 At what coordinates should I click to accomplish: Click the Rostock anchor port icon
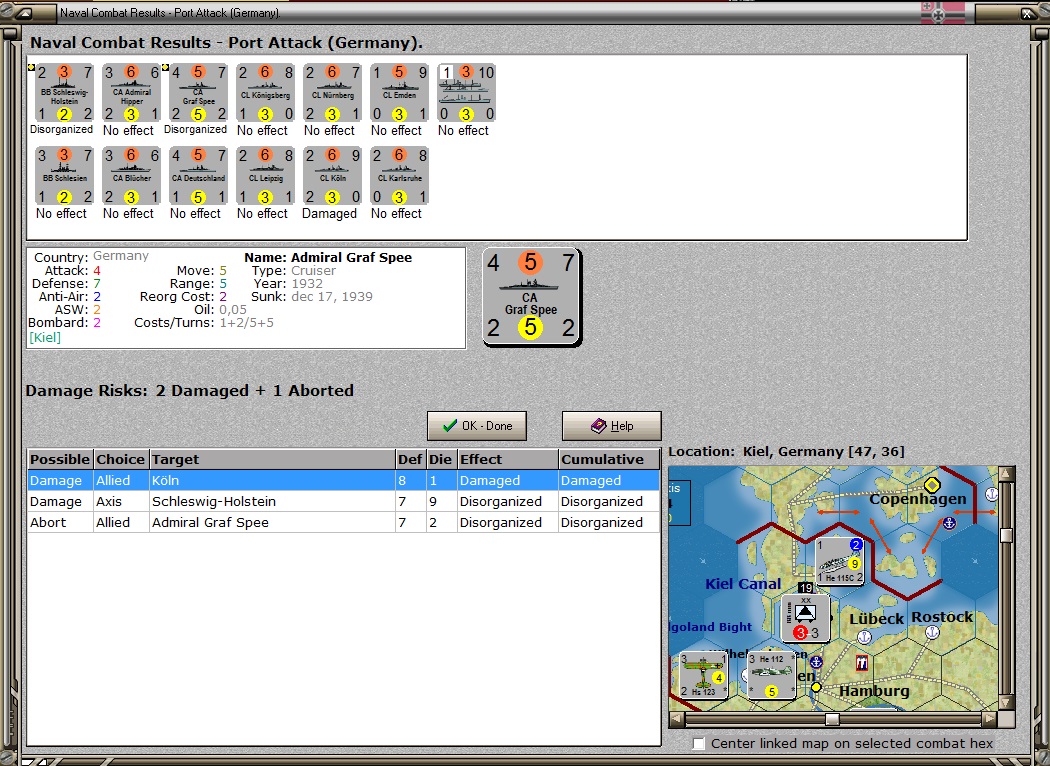tap(932, 632)
